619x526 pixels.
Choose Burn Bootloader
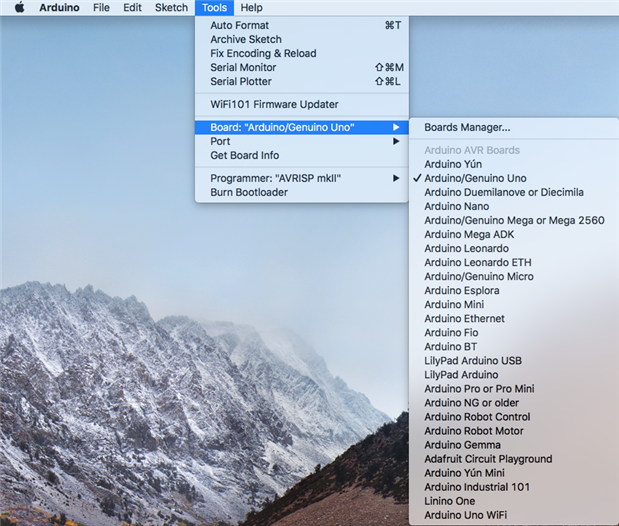[x=302, y=192]
